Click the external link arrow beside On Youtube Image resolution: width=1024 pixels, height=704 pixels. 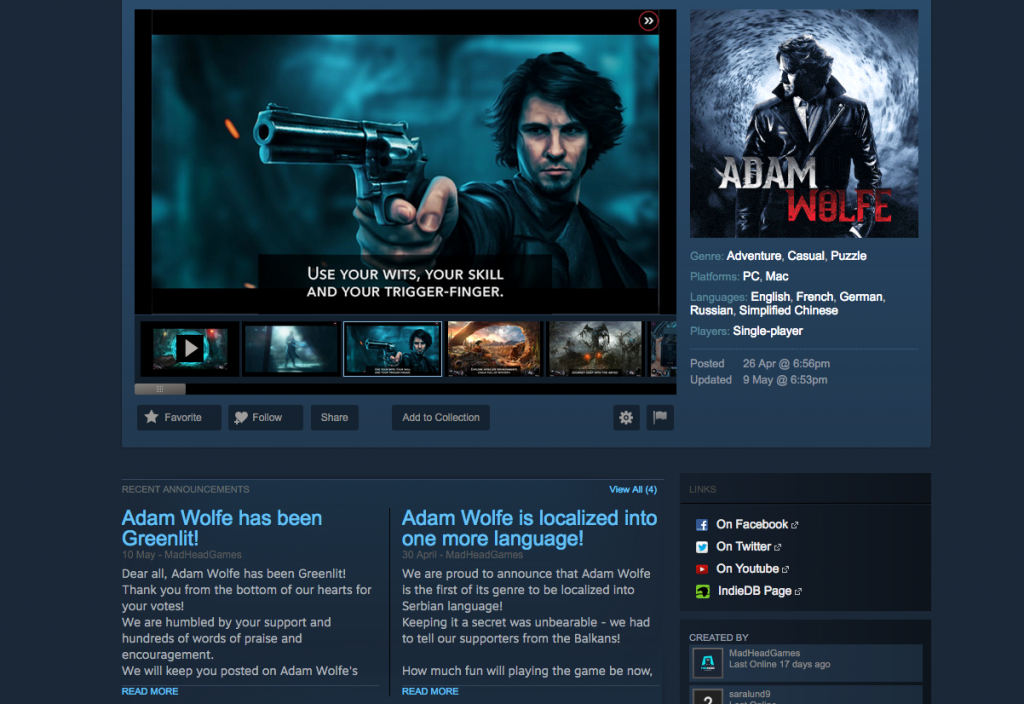(x=786, y=569)
